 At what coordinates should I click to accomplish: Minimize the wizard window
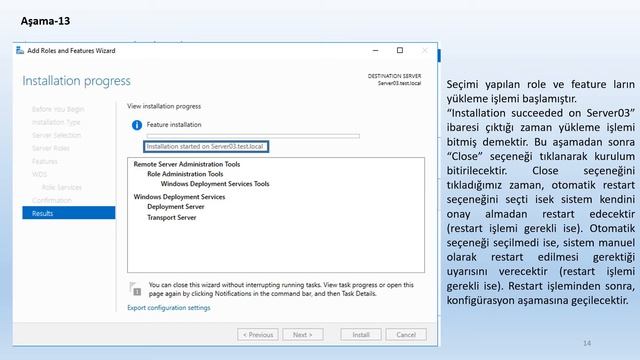(x=376, y=51)
